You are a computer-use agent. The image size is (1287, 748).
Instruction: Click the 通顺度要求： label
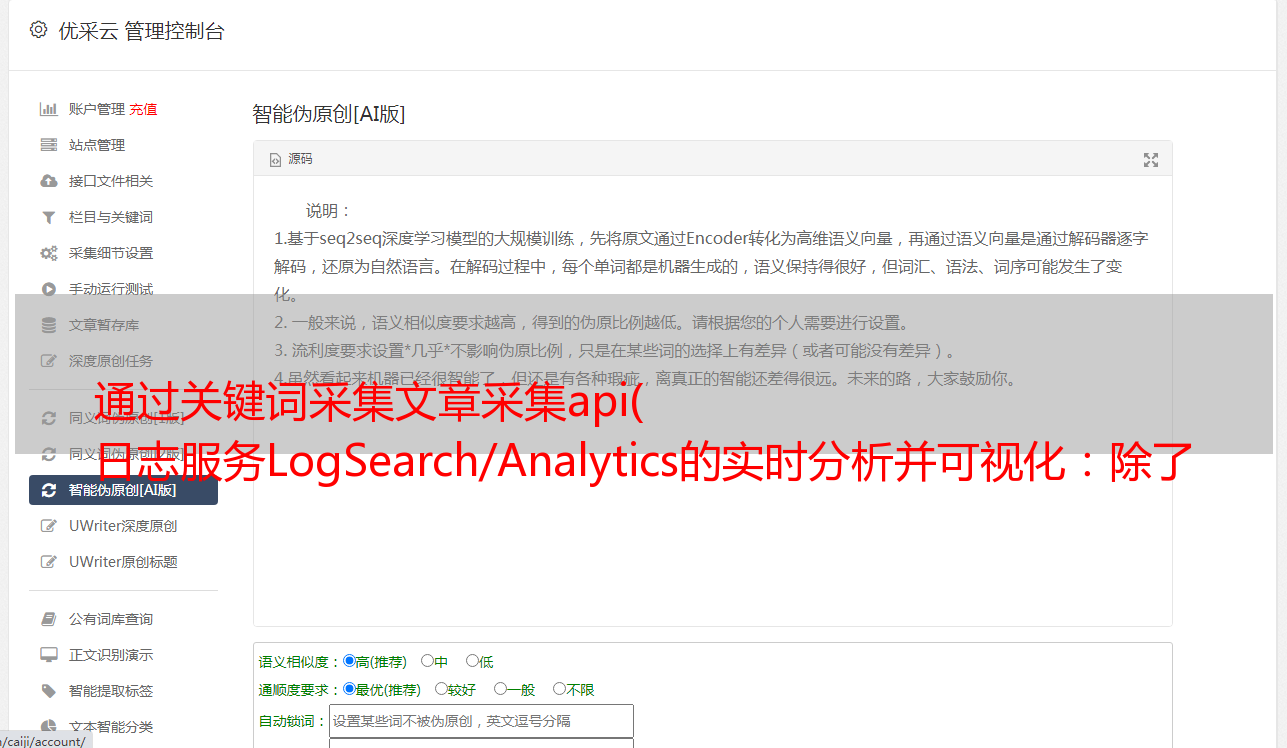(x=300, y=690)
